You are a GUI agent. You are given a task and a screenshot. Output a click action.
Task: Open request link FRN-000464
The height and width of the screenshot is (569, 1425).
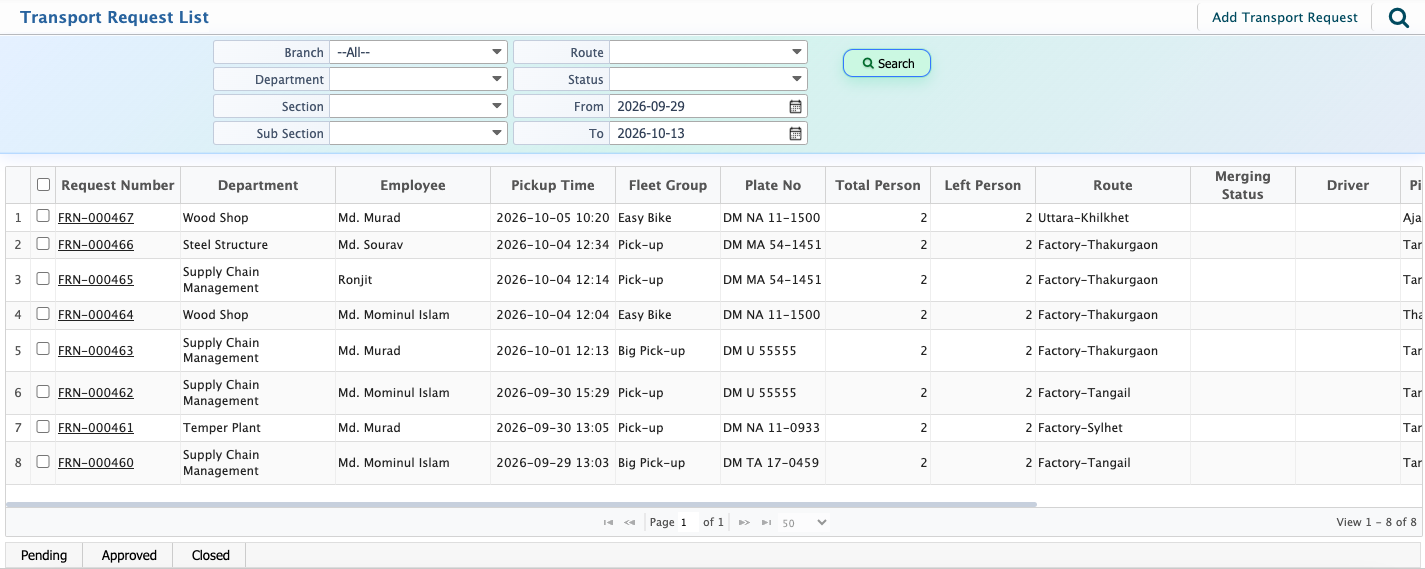pos(96,314)
